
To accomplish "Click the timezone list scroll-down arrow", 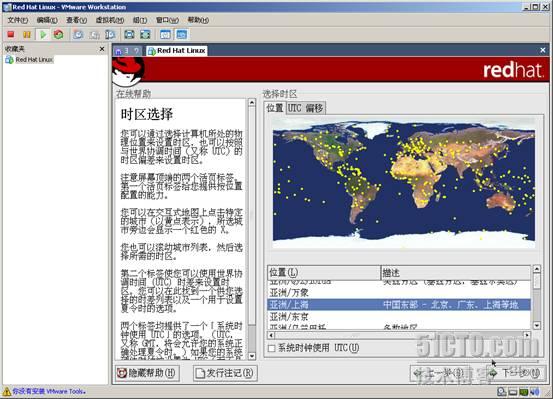I will click(x=536, y=325).
